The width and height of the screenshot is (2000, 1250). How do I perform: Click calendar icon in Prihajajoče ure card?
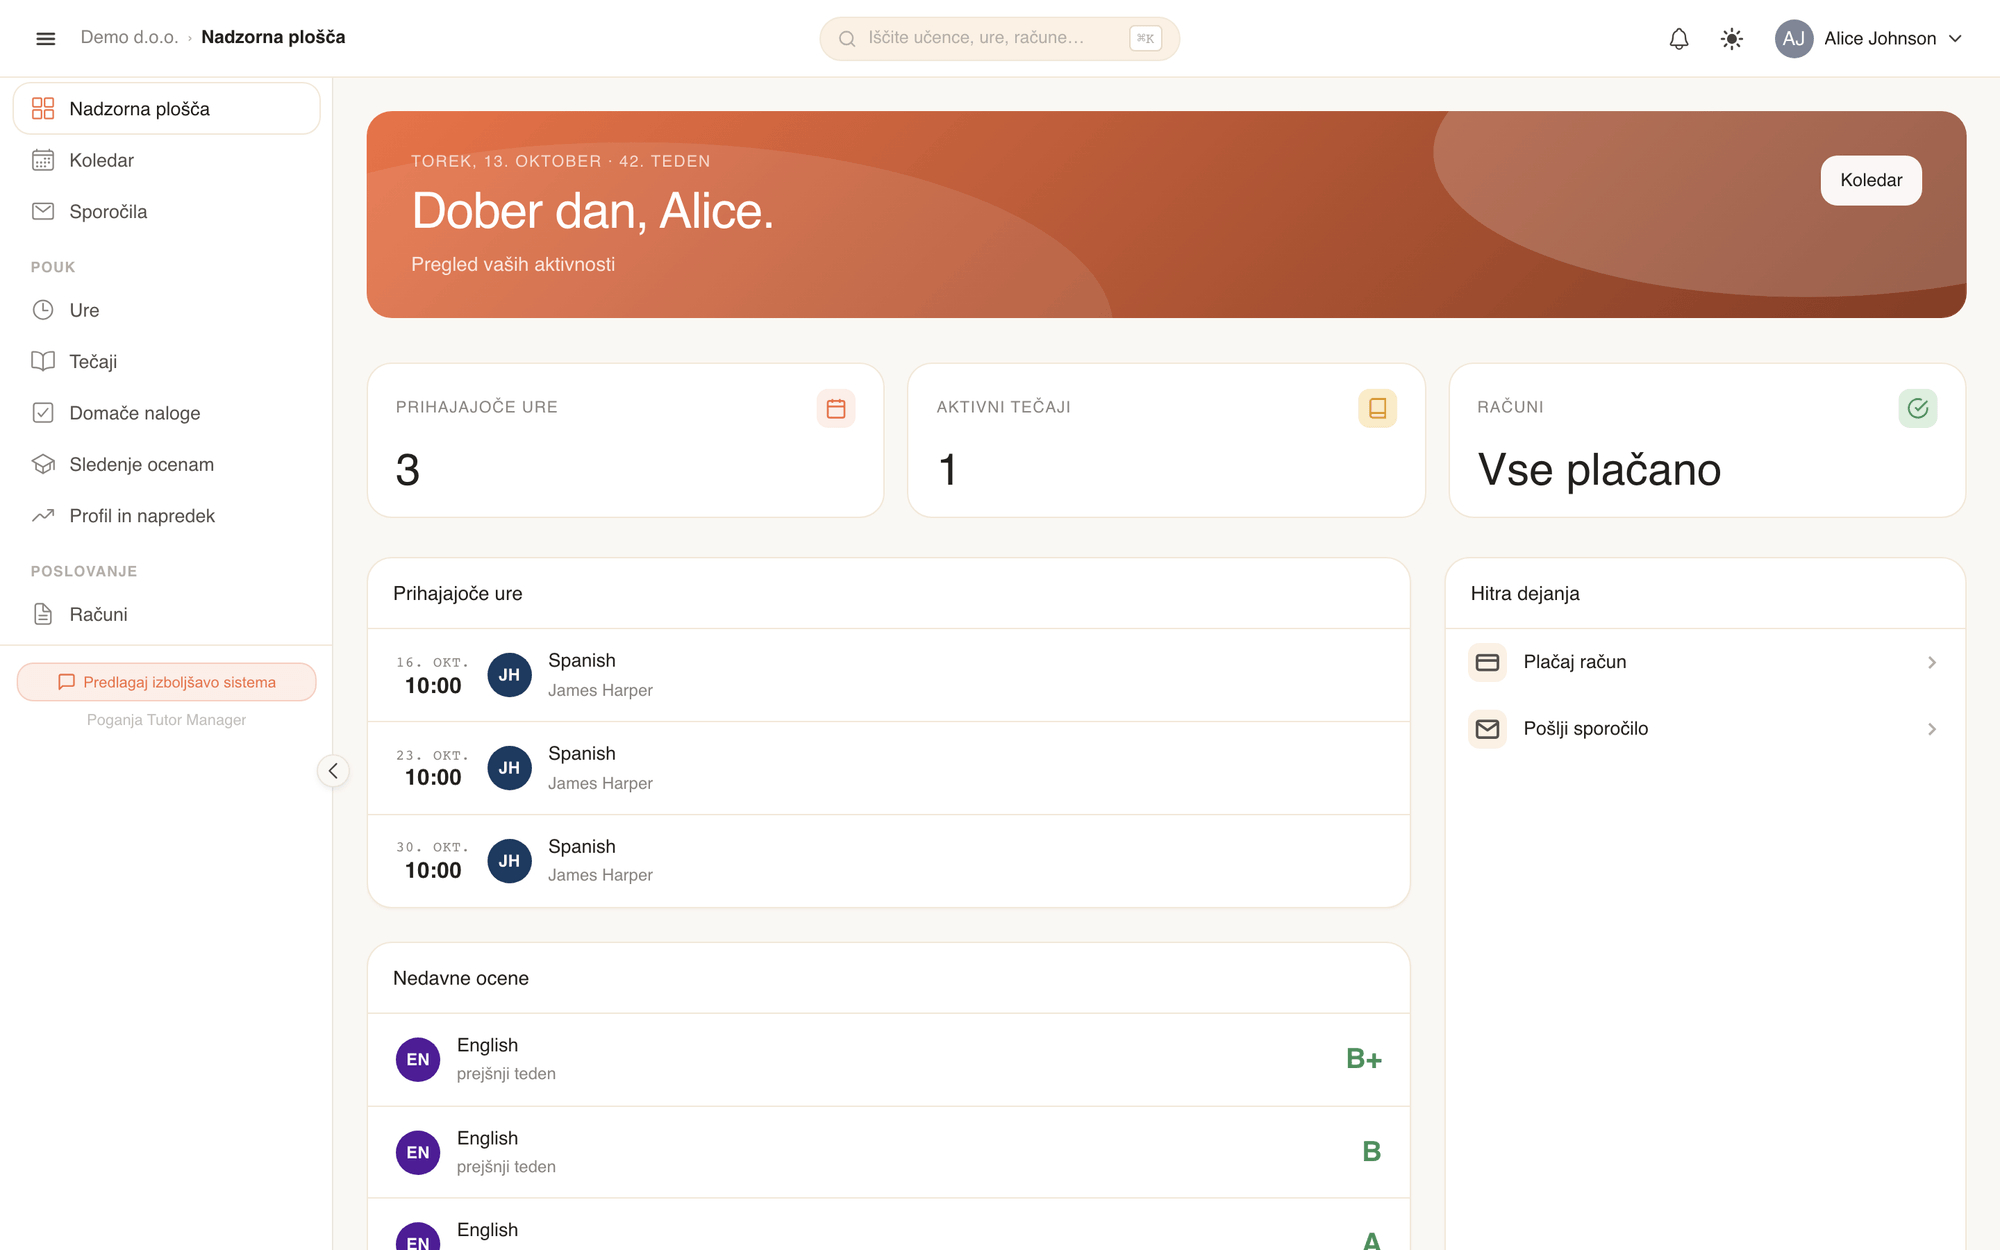pyautogui.click(x=836, y=408)
